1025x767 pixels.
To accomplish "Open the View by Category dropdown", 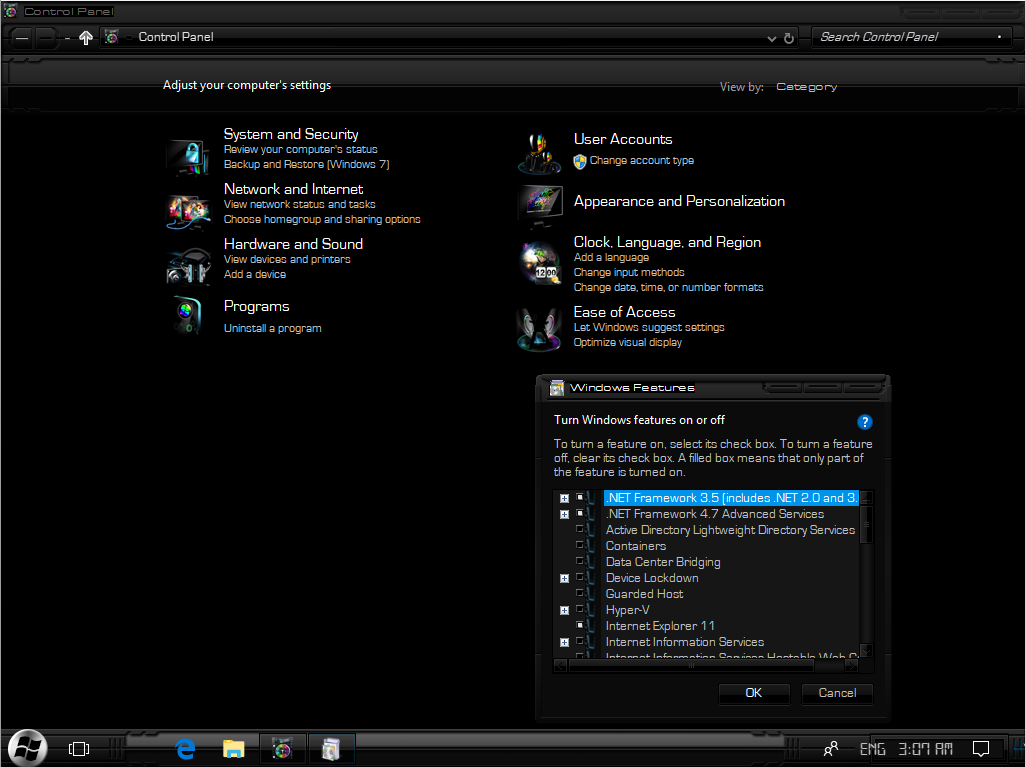I will [x=807, y=87].
